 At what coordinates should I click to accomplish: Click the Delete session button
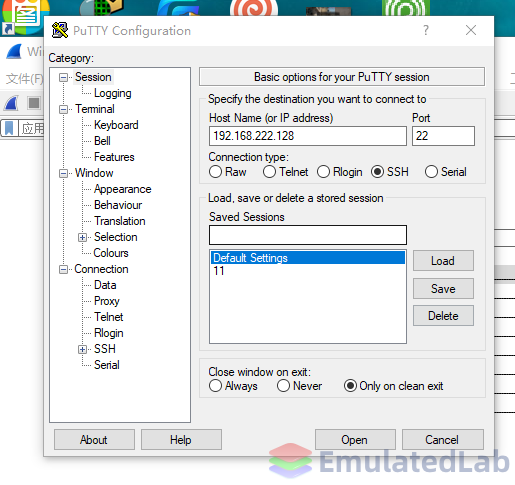[x=443, y=316]
